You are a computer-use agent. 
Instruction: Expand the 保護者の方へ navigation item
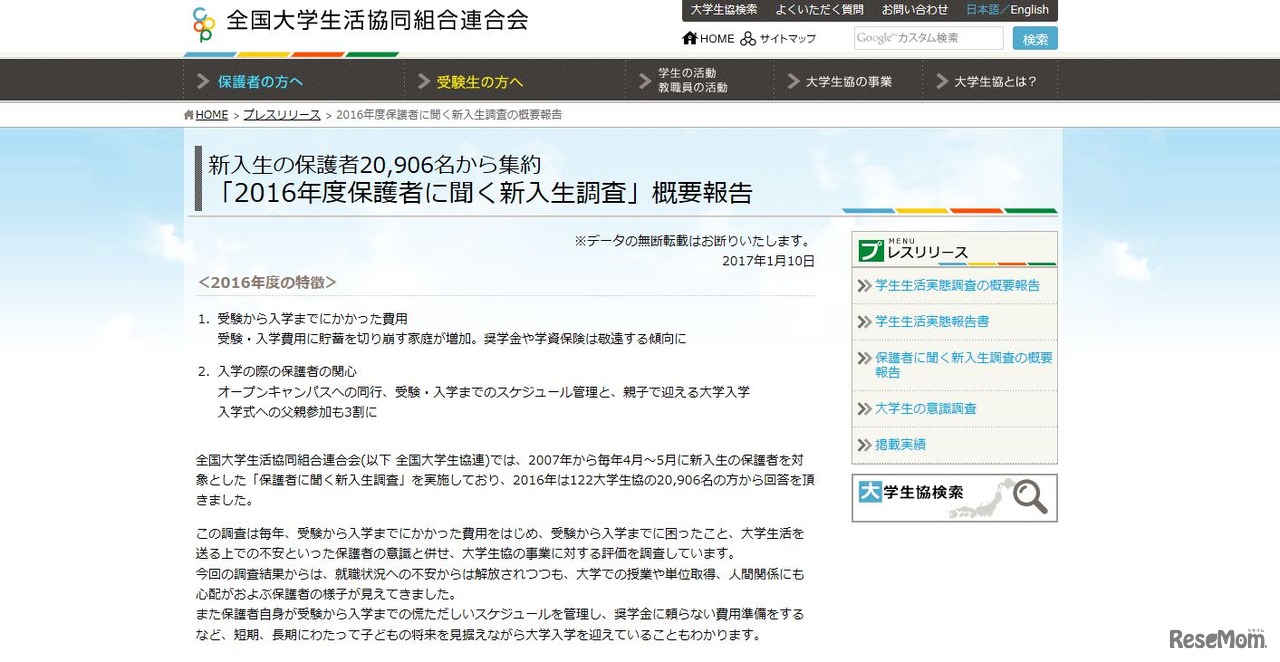coord(258,80)
